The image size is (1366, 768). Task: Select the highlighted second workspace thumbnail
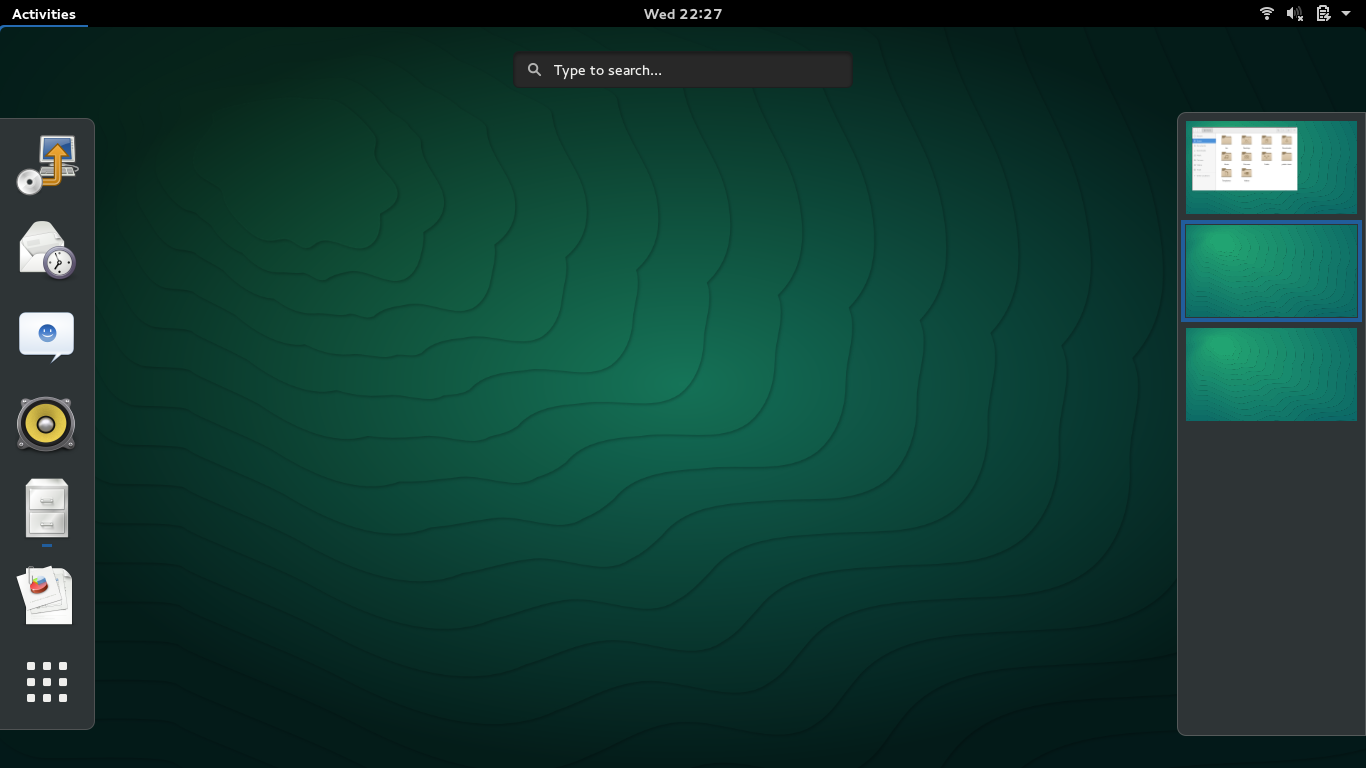[1271, 271]
